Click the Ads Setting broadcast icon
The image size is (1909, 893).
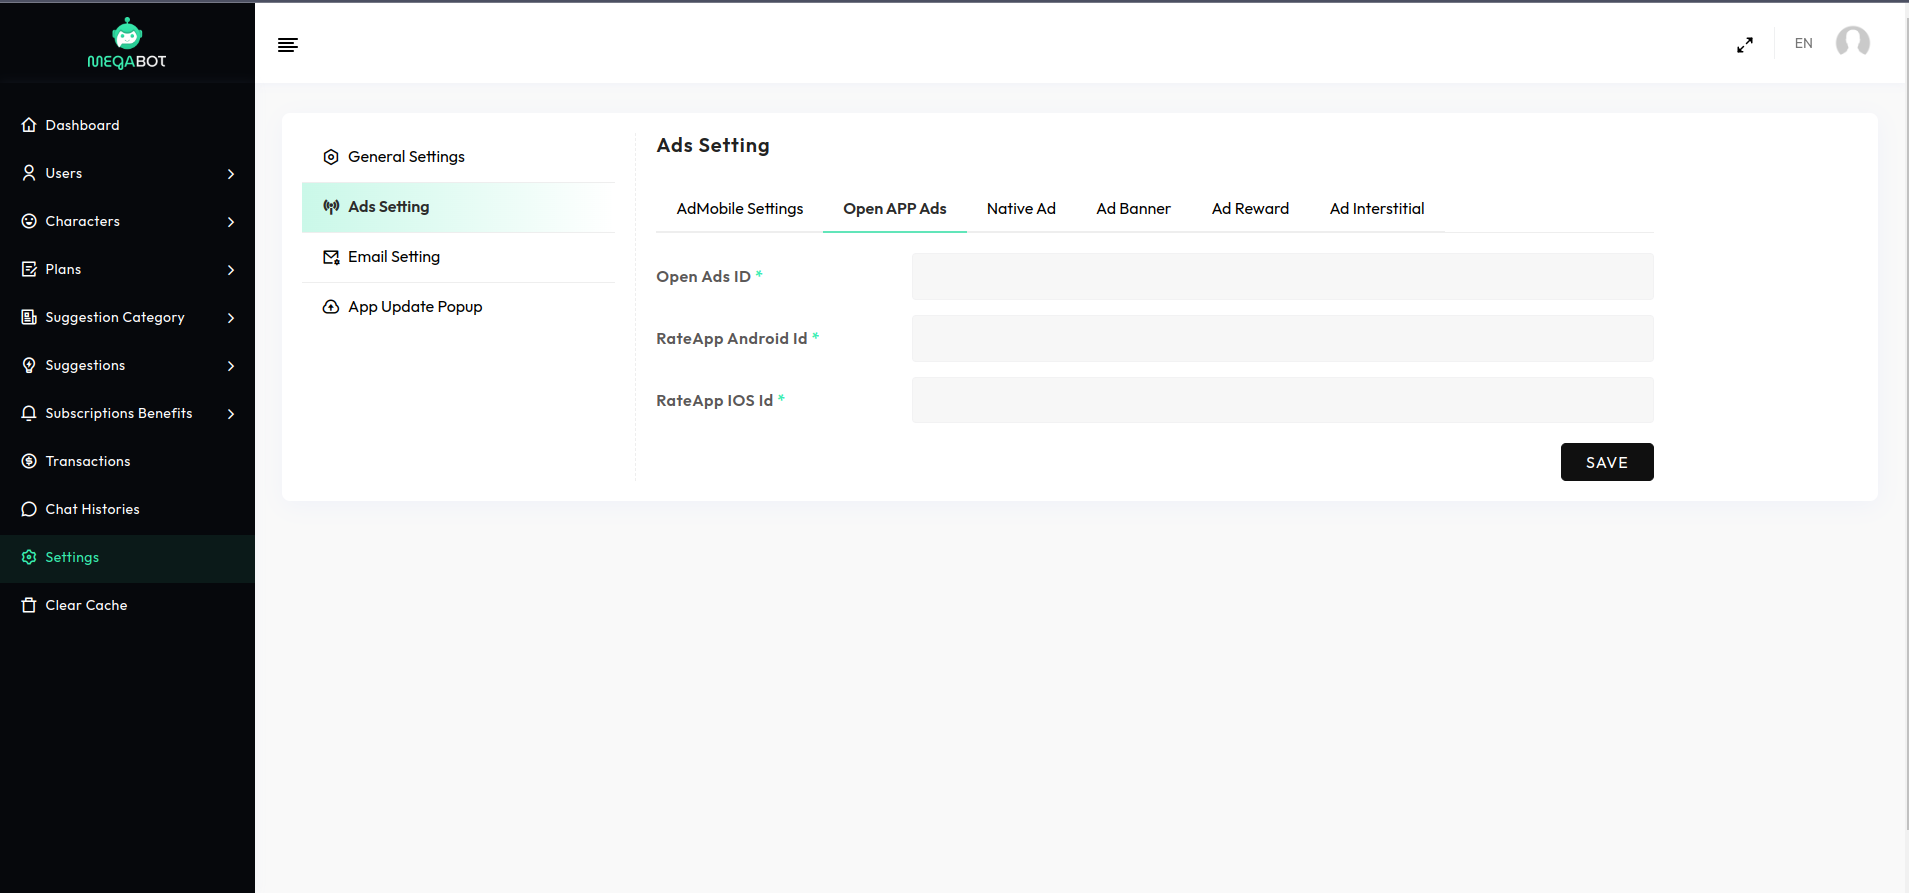tap(331, 207)
